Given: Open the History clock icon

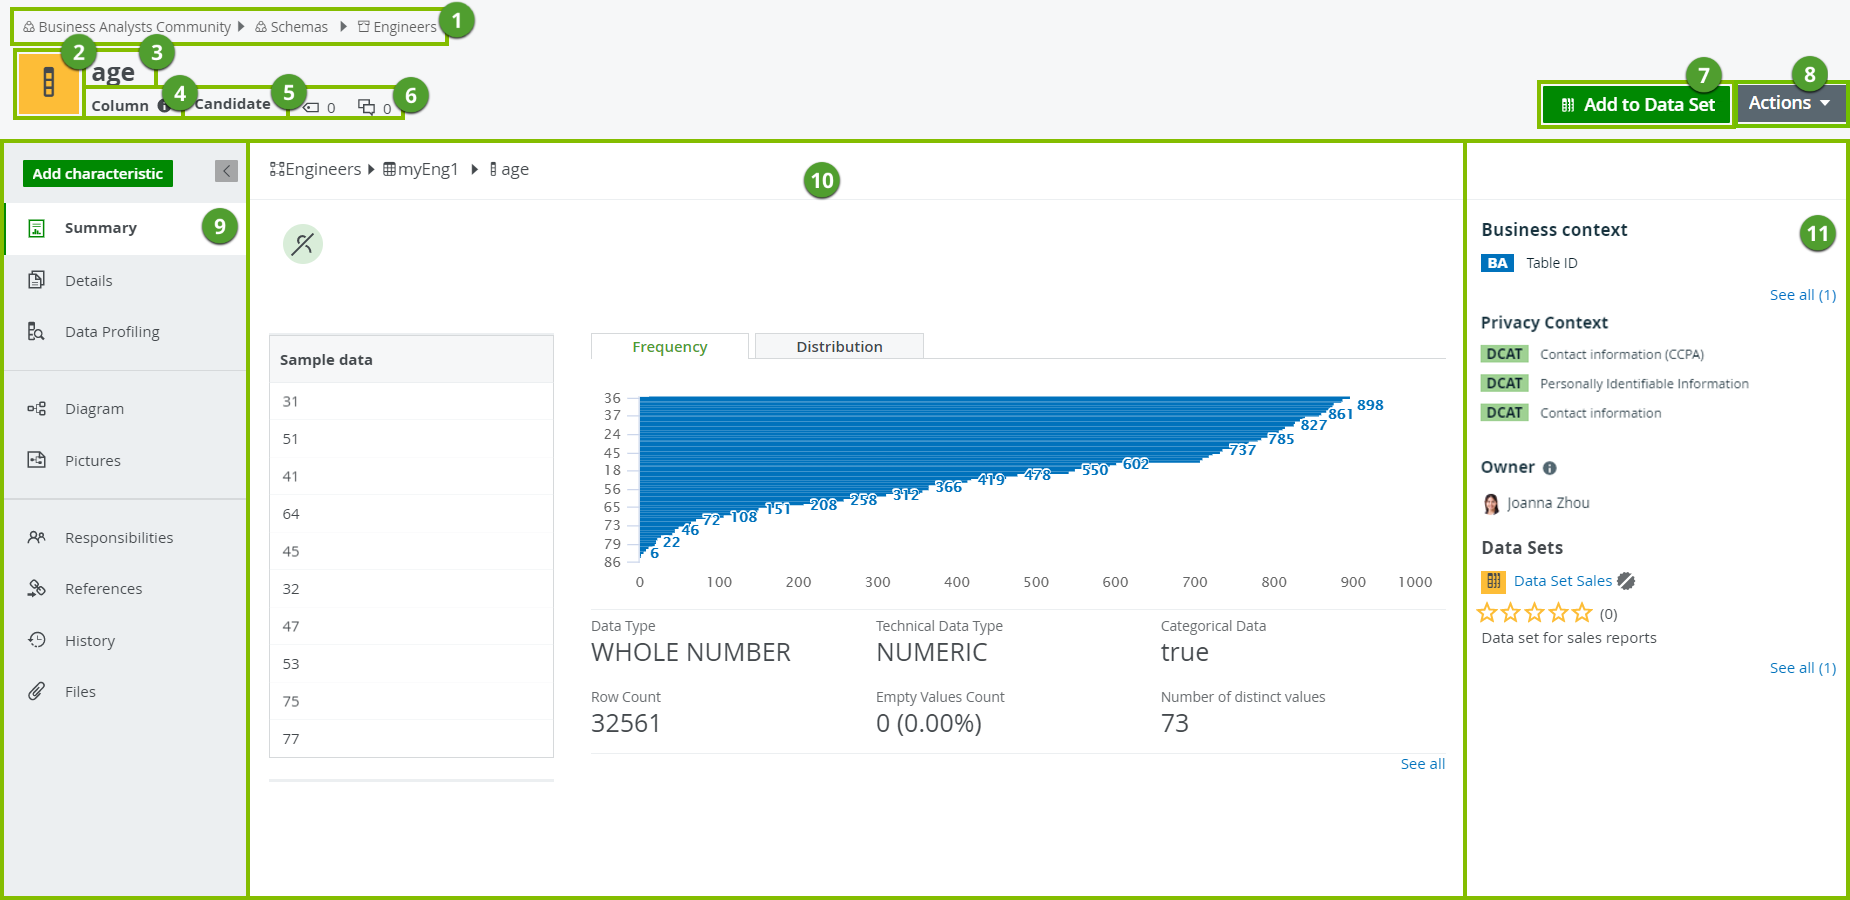Looking at the screenshot, I should pos(36,640).
